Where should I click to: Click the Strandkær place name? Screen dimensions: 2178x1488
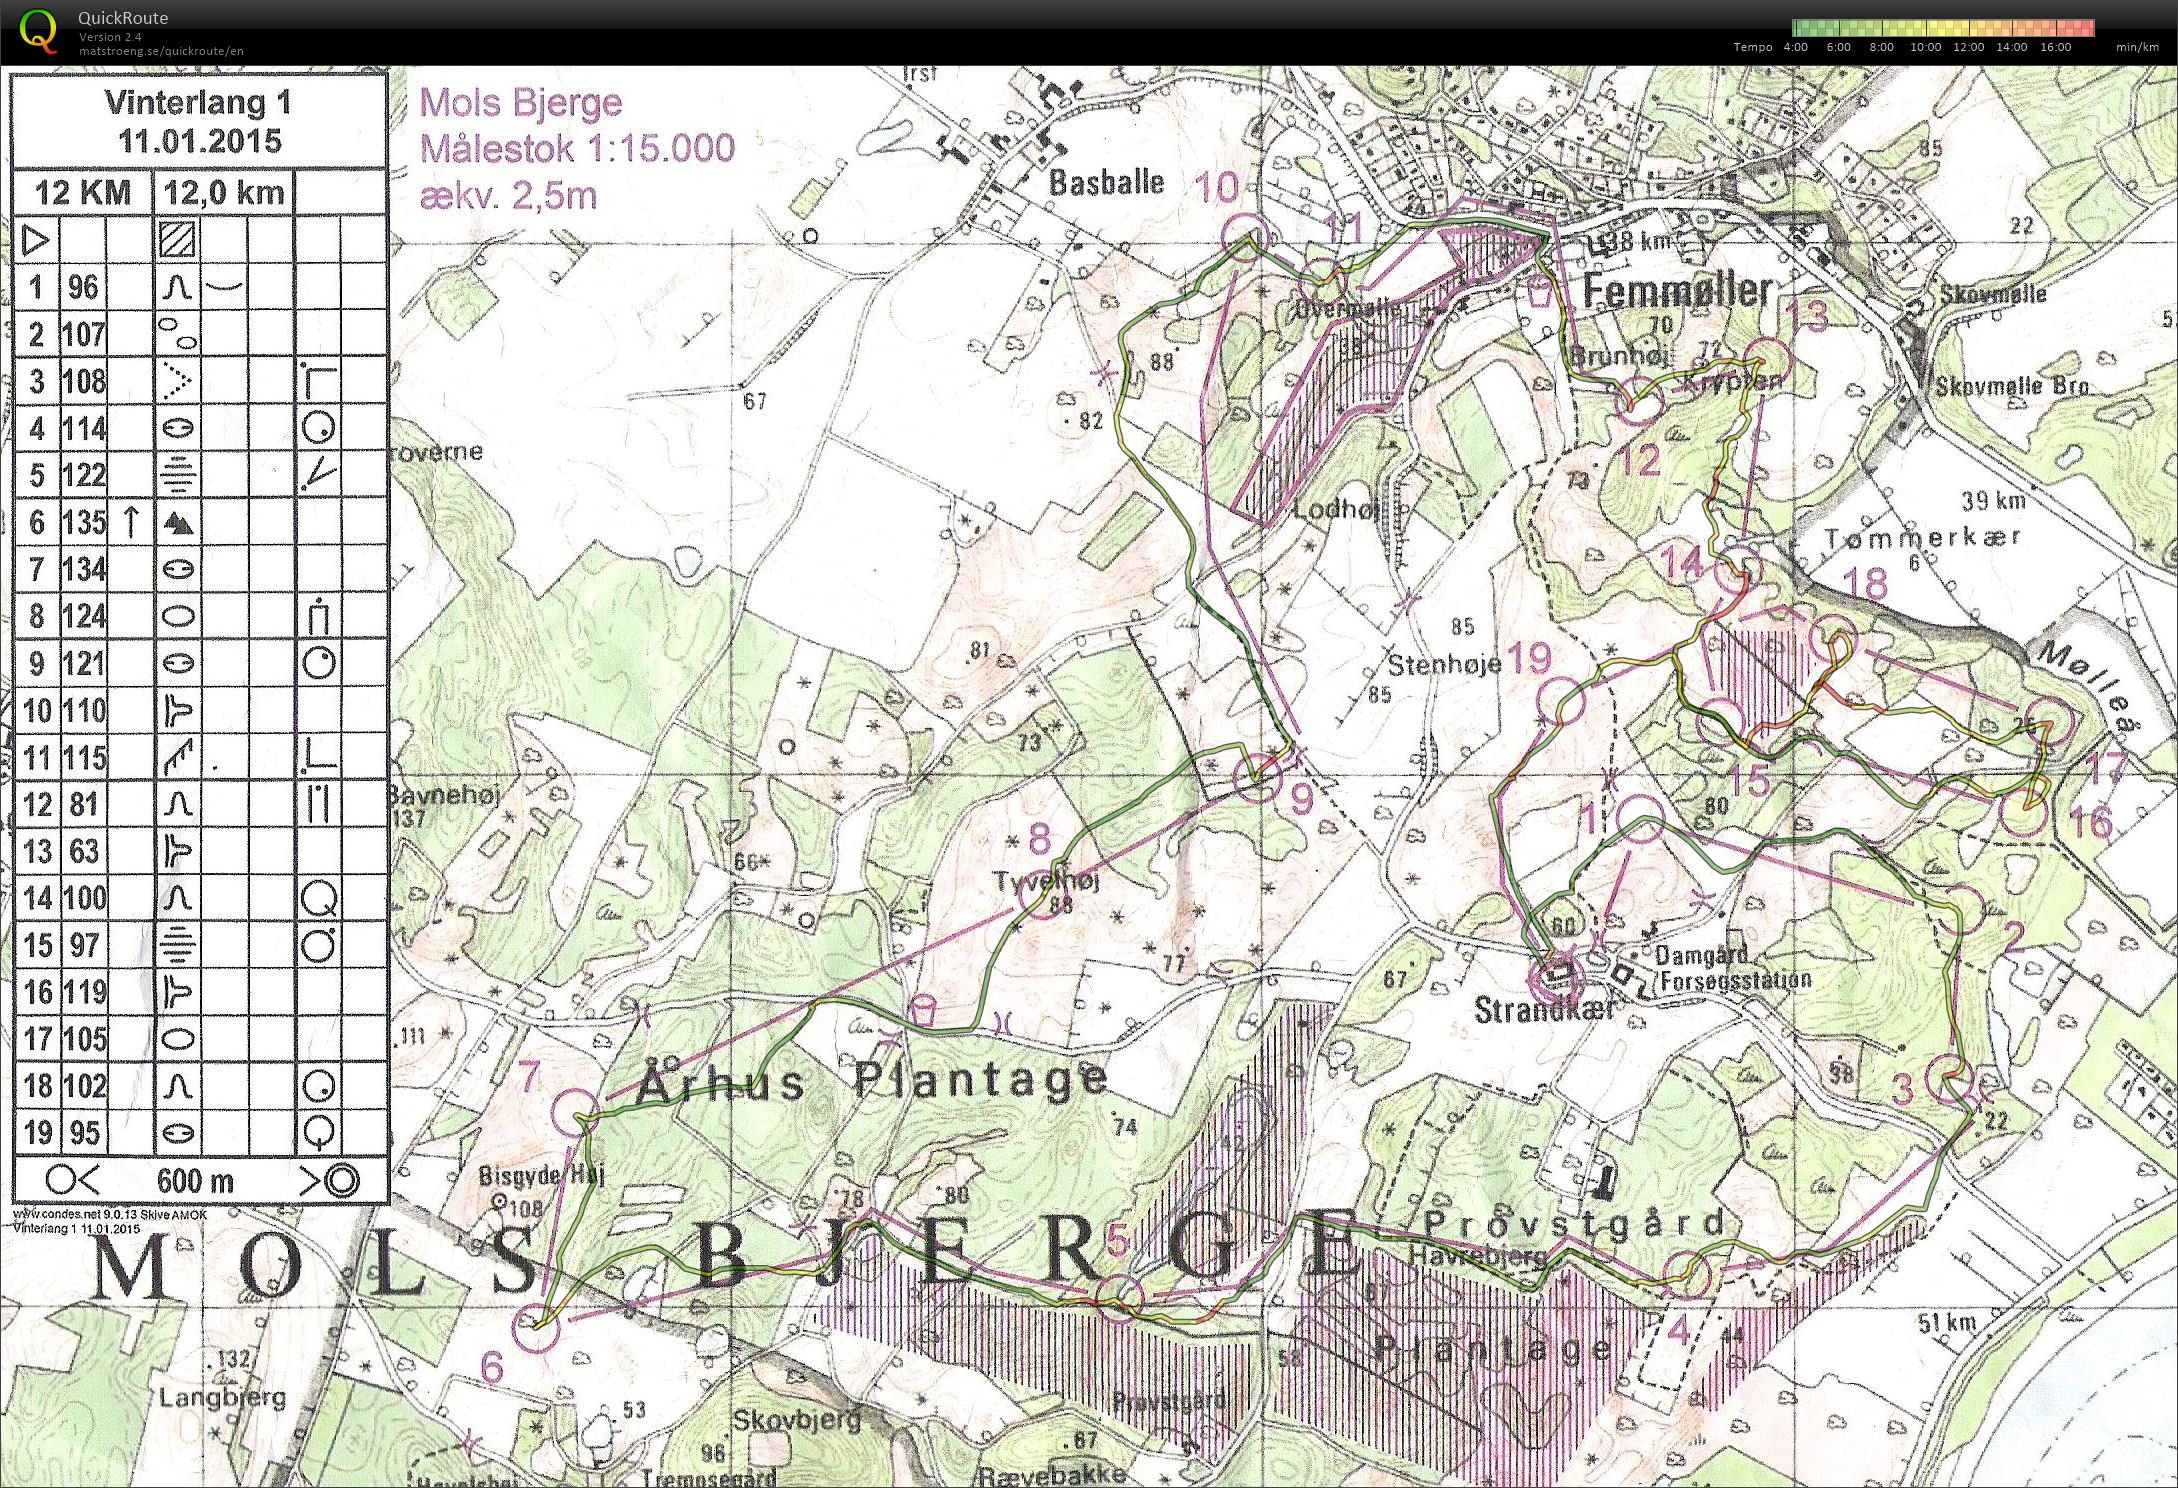point(1547,1010)
